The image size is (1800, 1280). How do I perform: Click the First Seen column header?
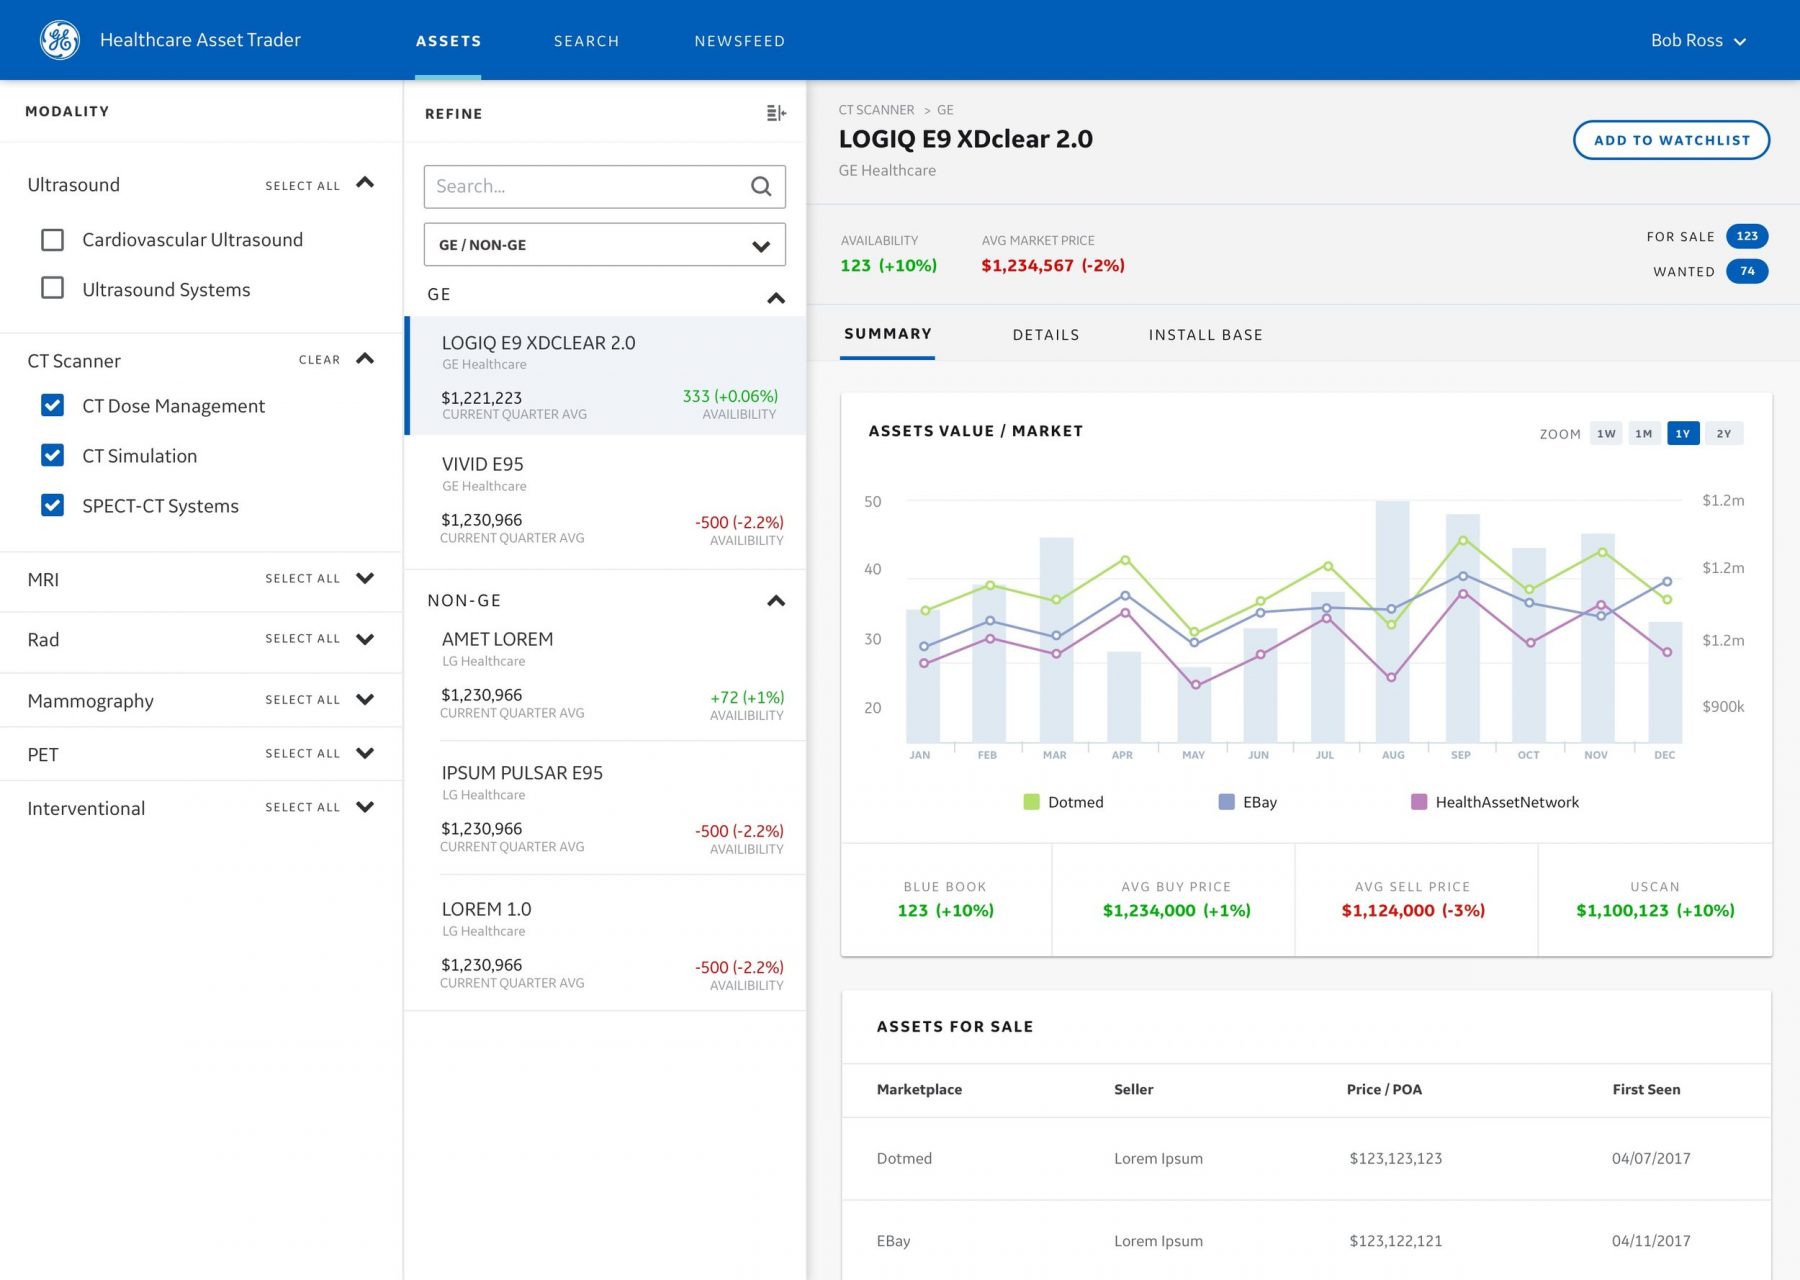(1646, 1089)
